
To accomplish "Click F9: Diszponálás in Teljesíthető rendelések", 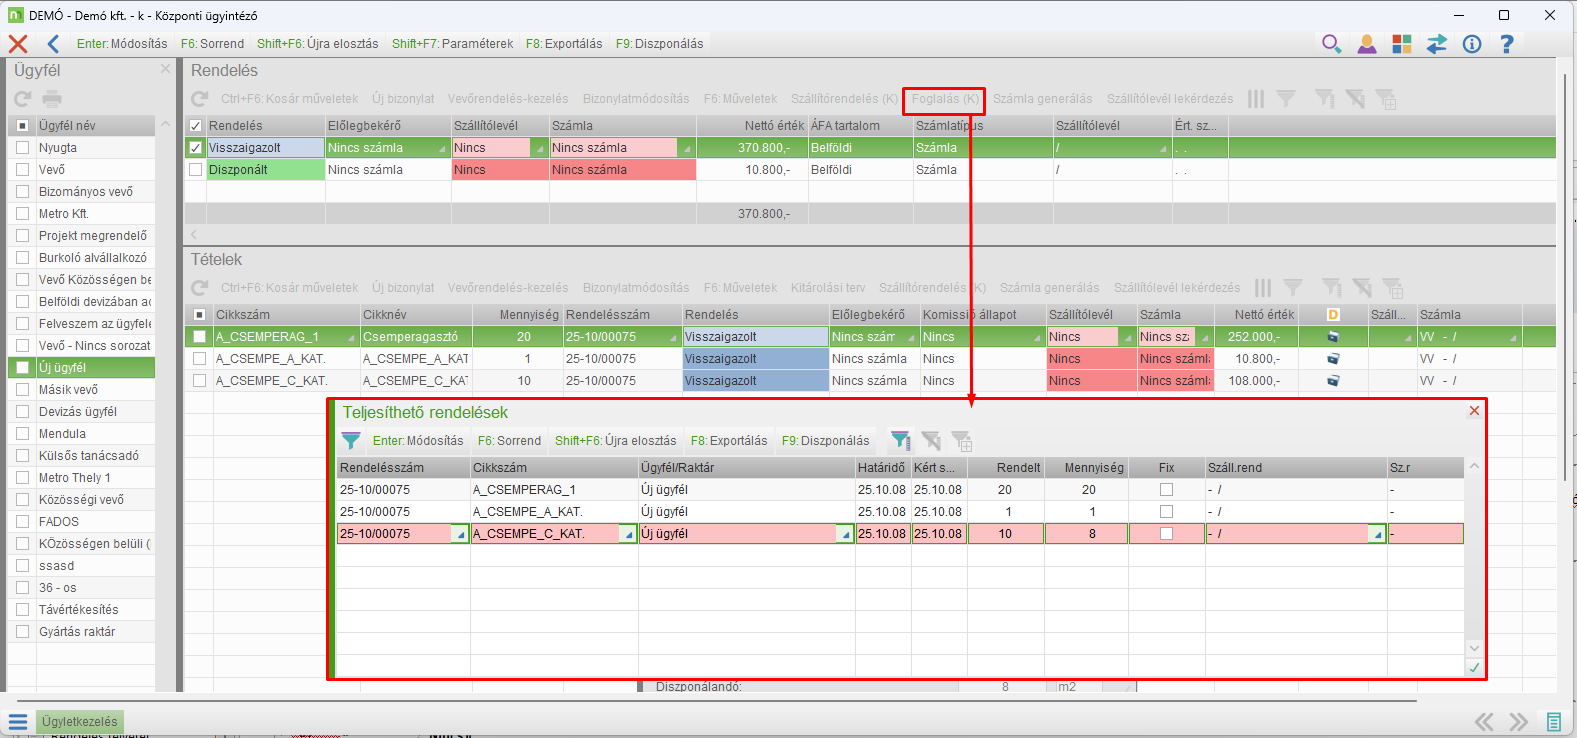I will pyautogui.click(x=826, y=441).
